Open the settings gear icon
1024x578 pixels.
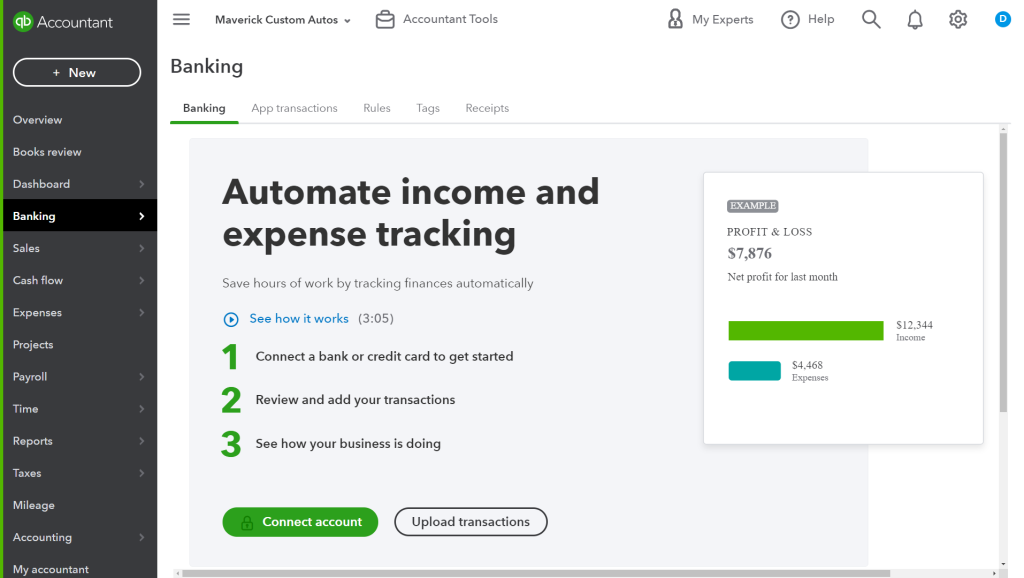958,20
